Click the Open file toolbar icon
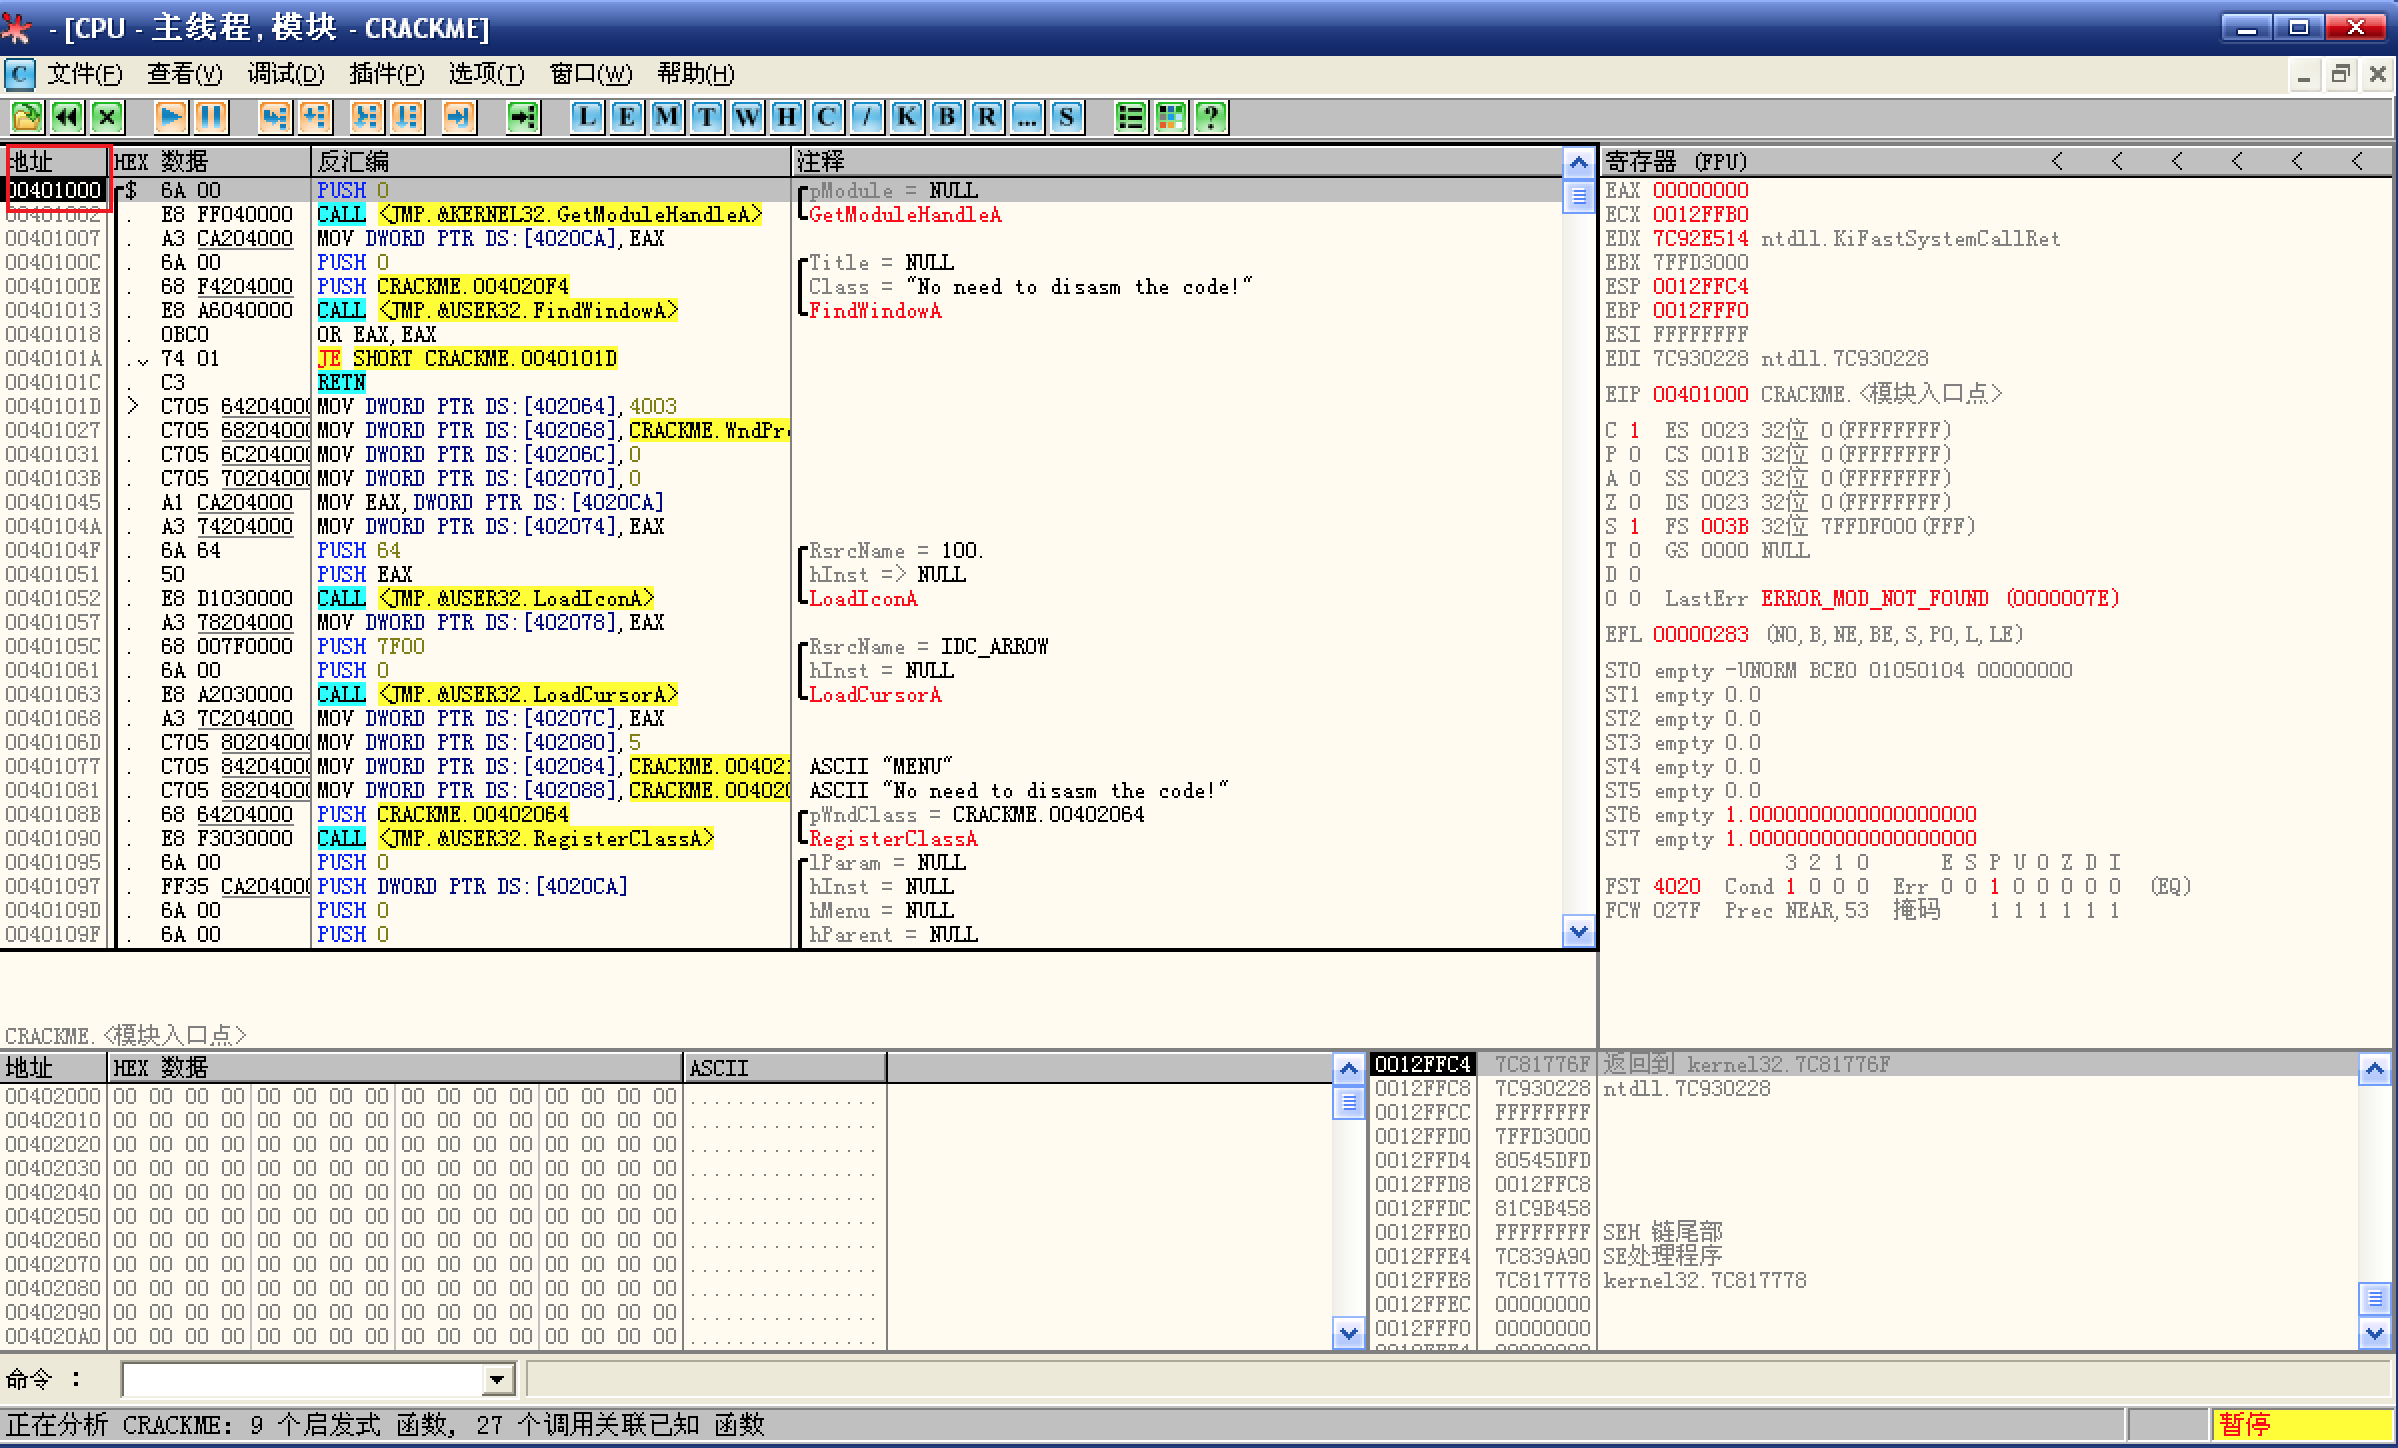2398x1448 pixels. [x=27, y=118]
